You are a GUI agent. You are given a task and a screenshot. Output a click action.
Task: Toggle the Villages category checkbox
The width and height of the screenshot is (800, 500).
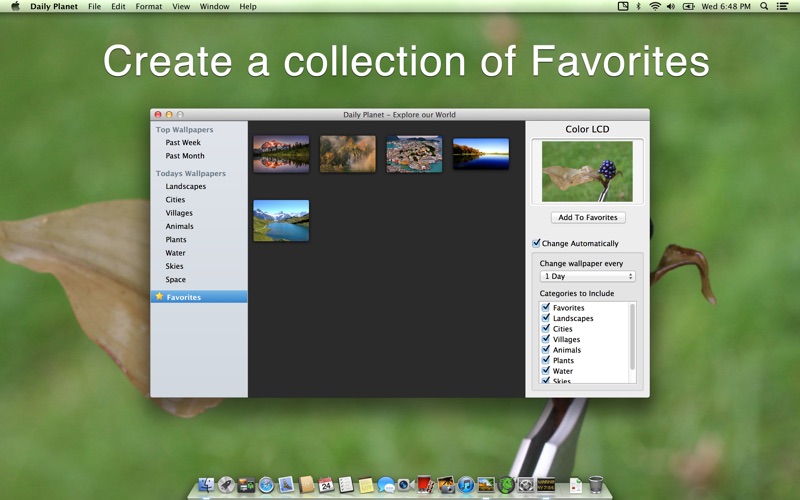(x=546, y=339)
